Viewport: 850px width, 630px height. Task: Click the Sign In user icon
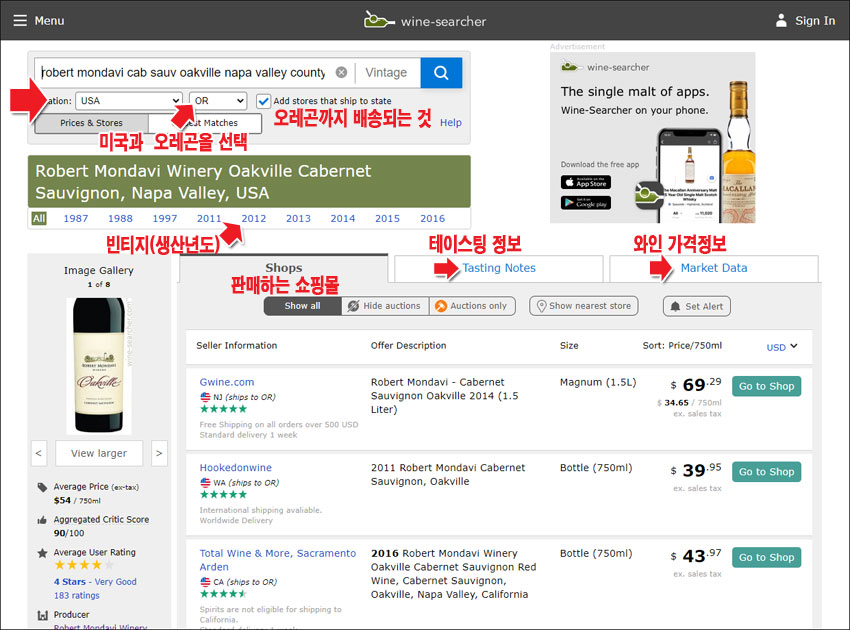point(781,21)
